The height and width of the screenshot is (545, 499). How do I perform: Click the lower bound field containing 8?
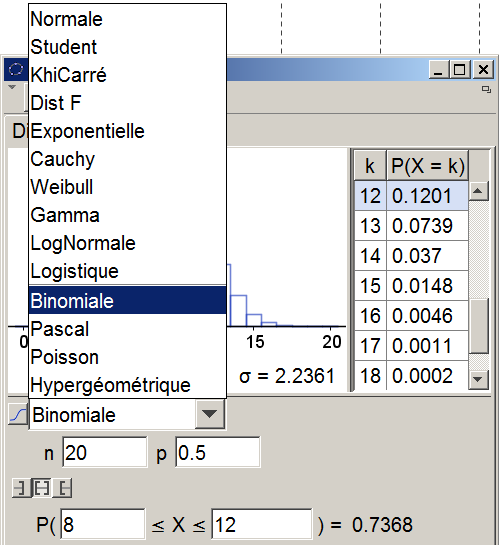[x=103, y=524]
